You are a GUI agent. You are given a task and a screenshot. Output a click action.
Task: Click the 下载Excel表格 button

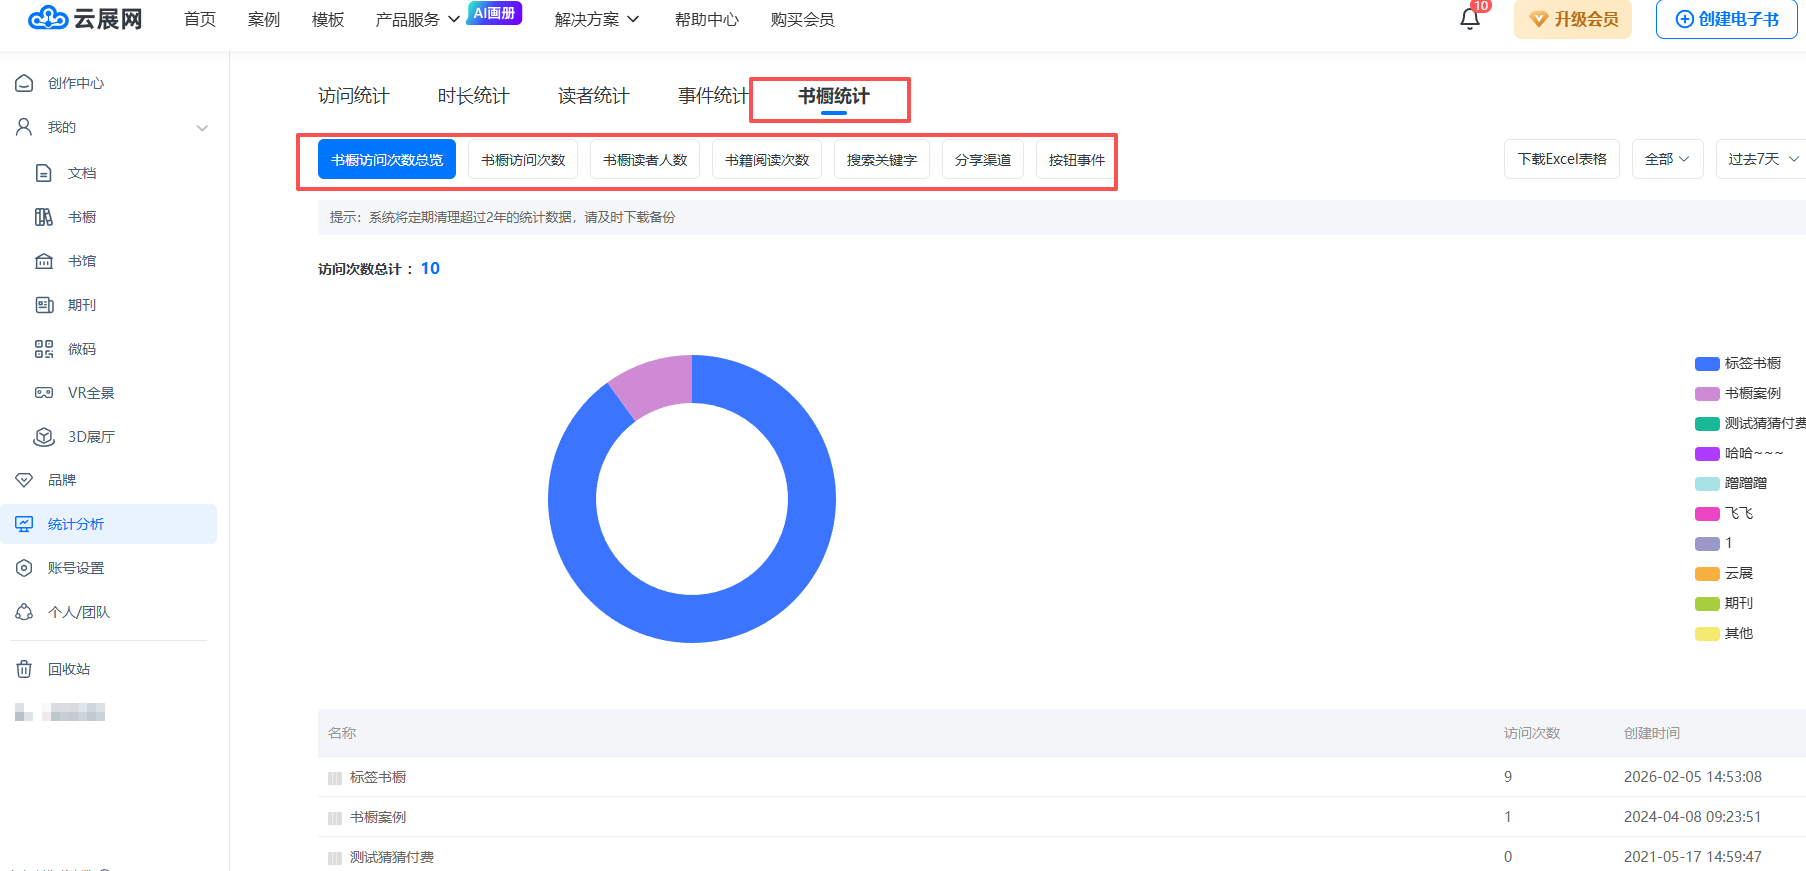click(1561, 159)
